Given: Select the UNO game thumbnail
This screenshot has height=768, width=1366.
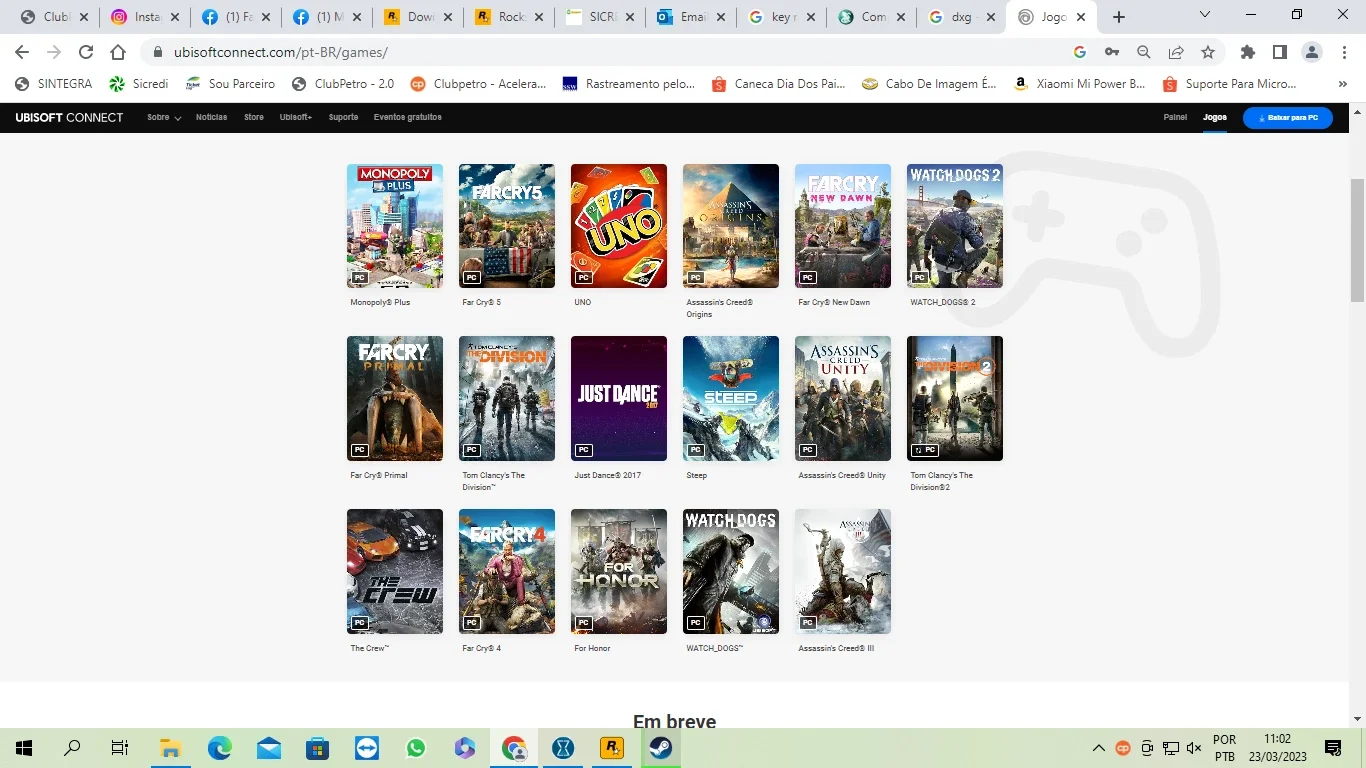Looking at the screenshot, I should [x=619, y=226].
